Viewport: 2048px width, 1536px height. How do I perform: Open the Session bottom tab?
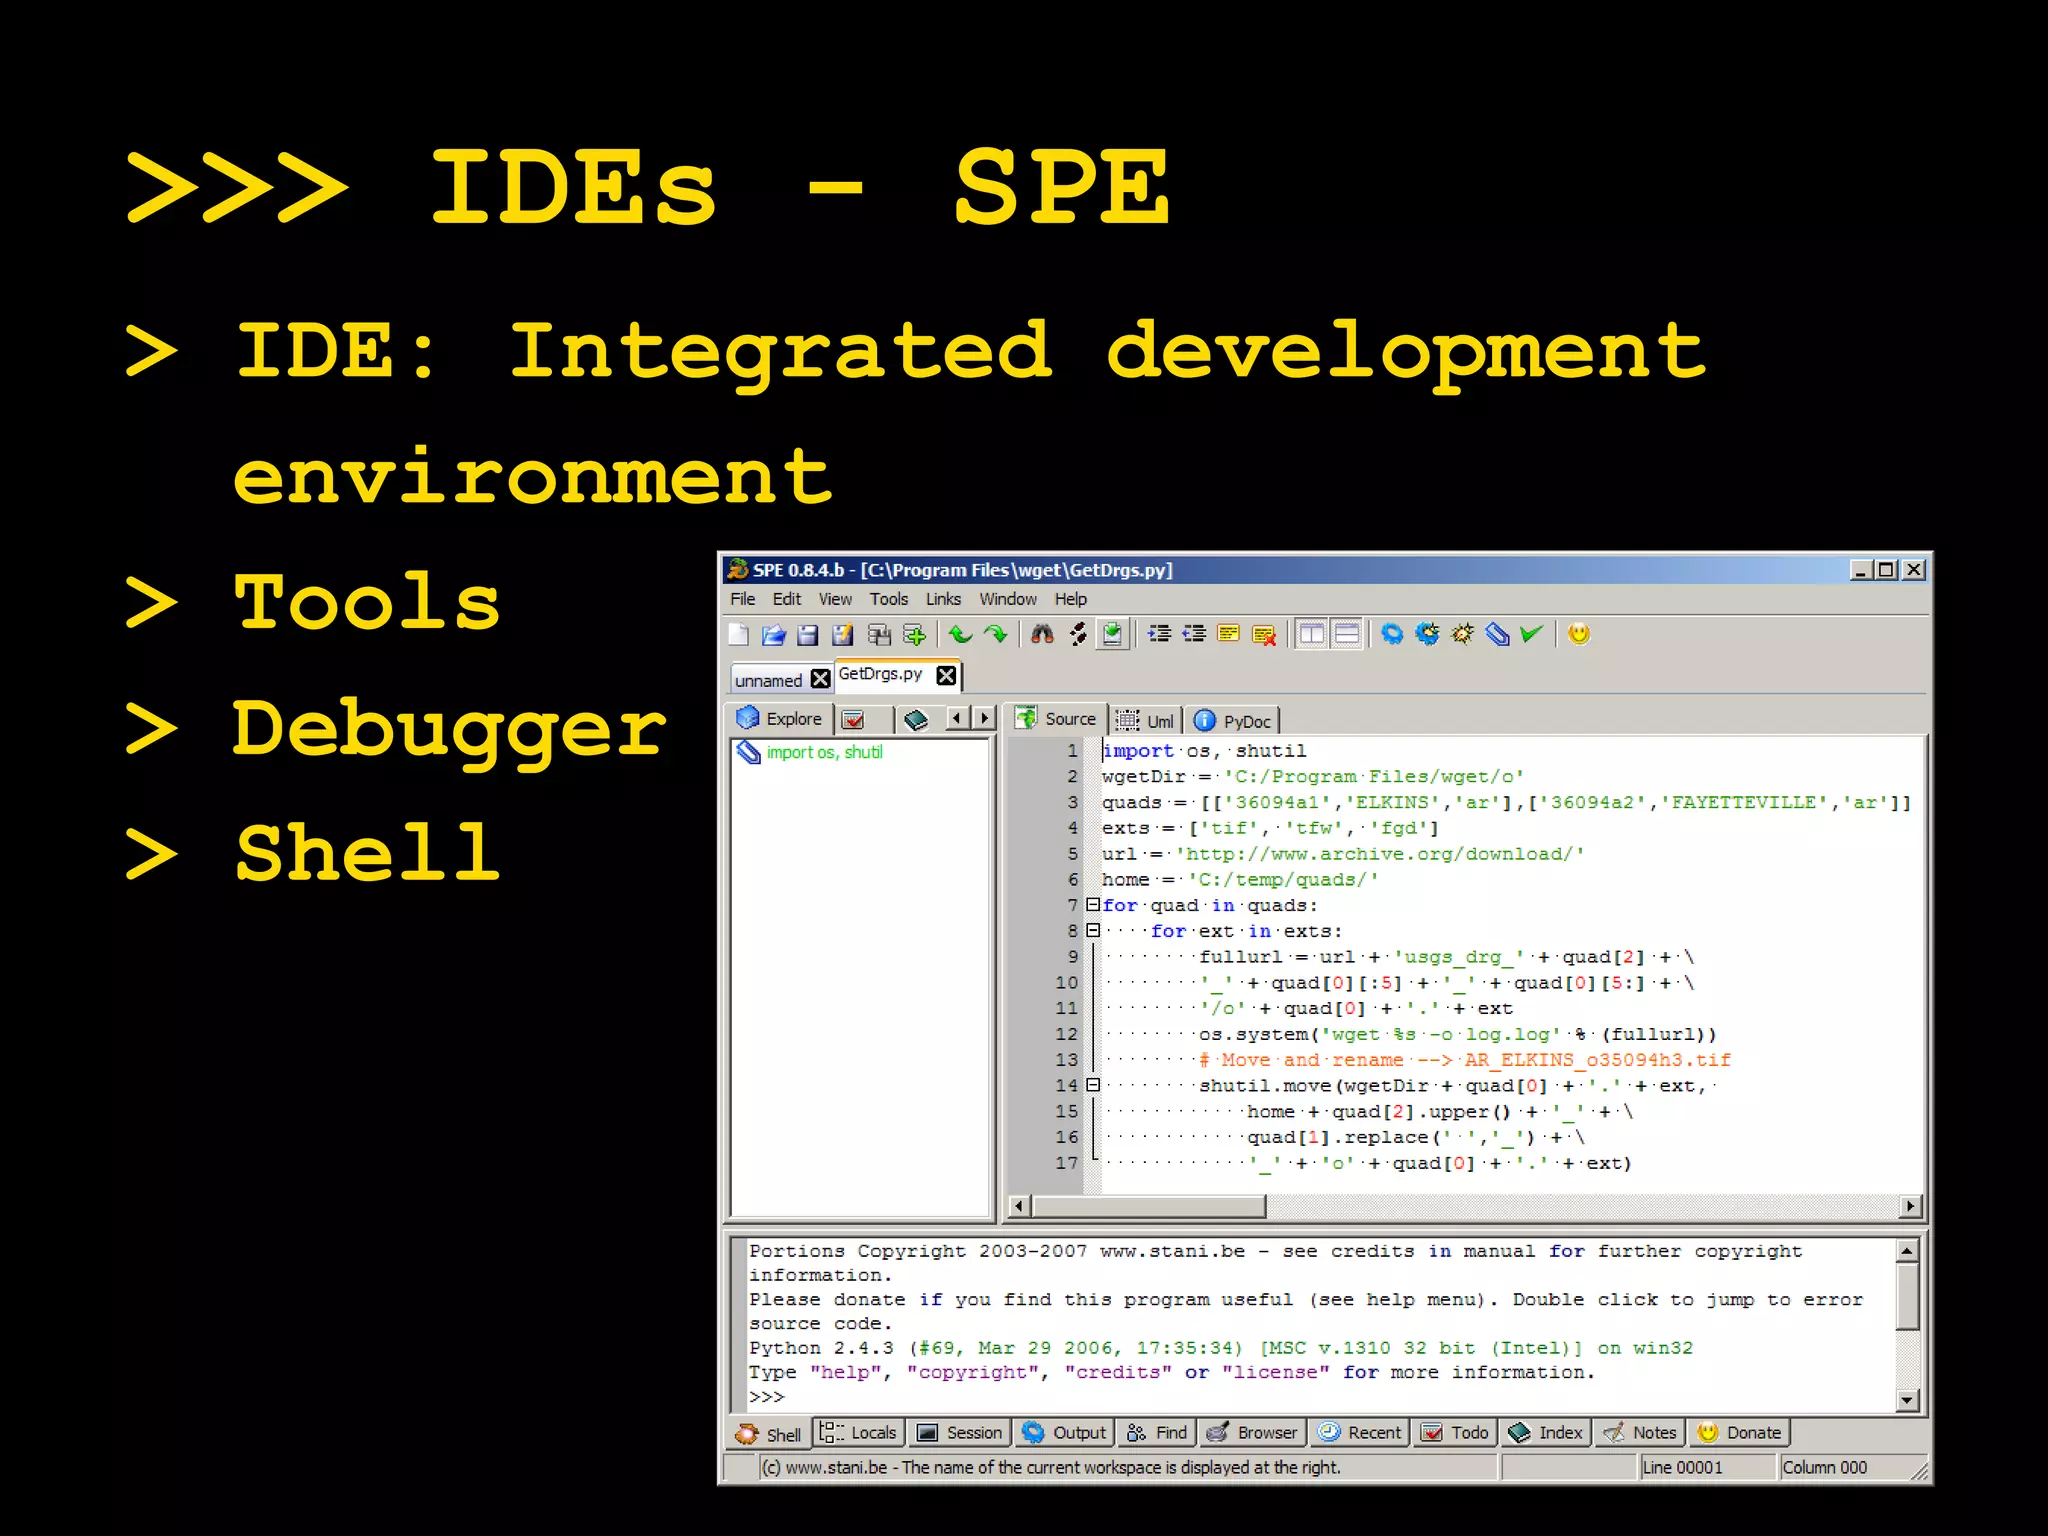[959, 1433]
